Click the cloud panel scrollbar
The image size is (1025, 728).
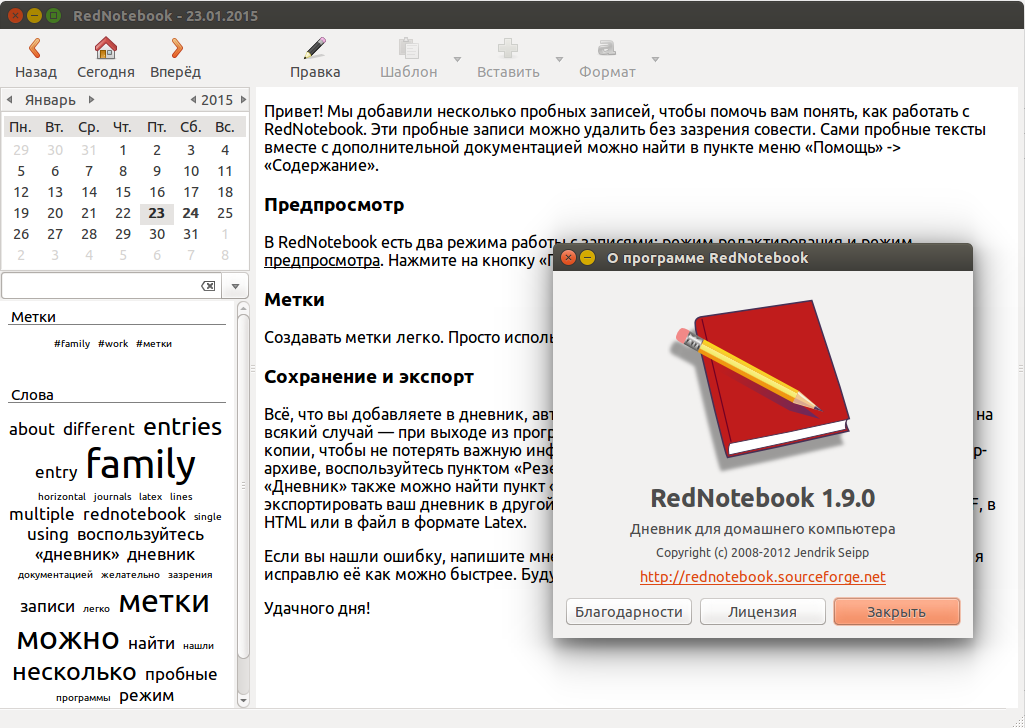pyautogui.click(x=243, y=487)
